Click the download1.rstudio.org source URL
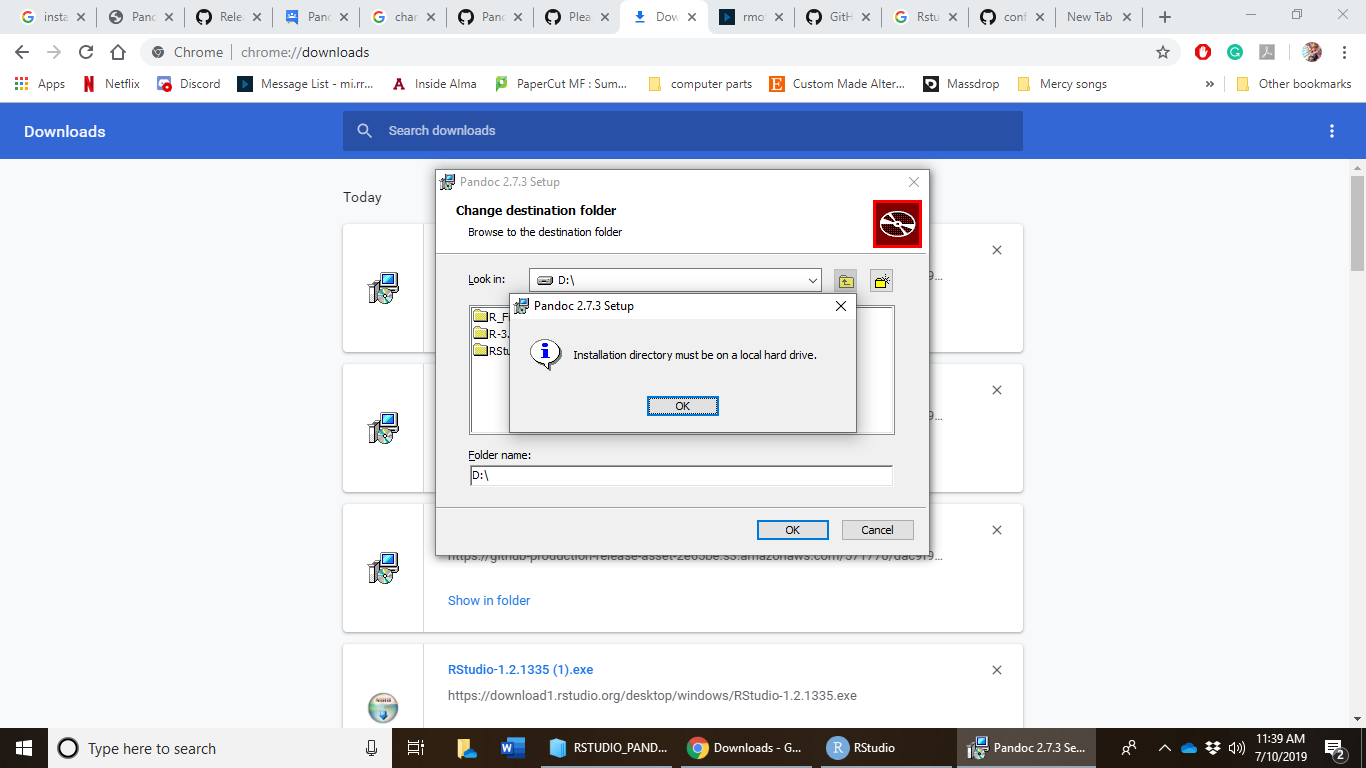Screen dimensions: 1366x768 652,695
